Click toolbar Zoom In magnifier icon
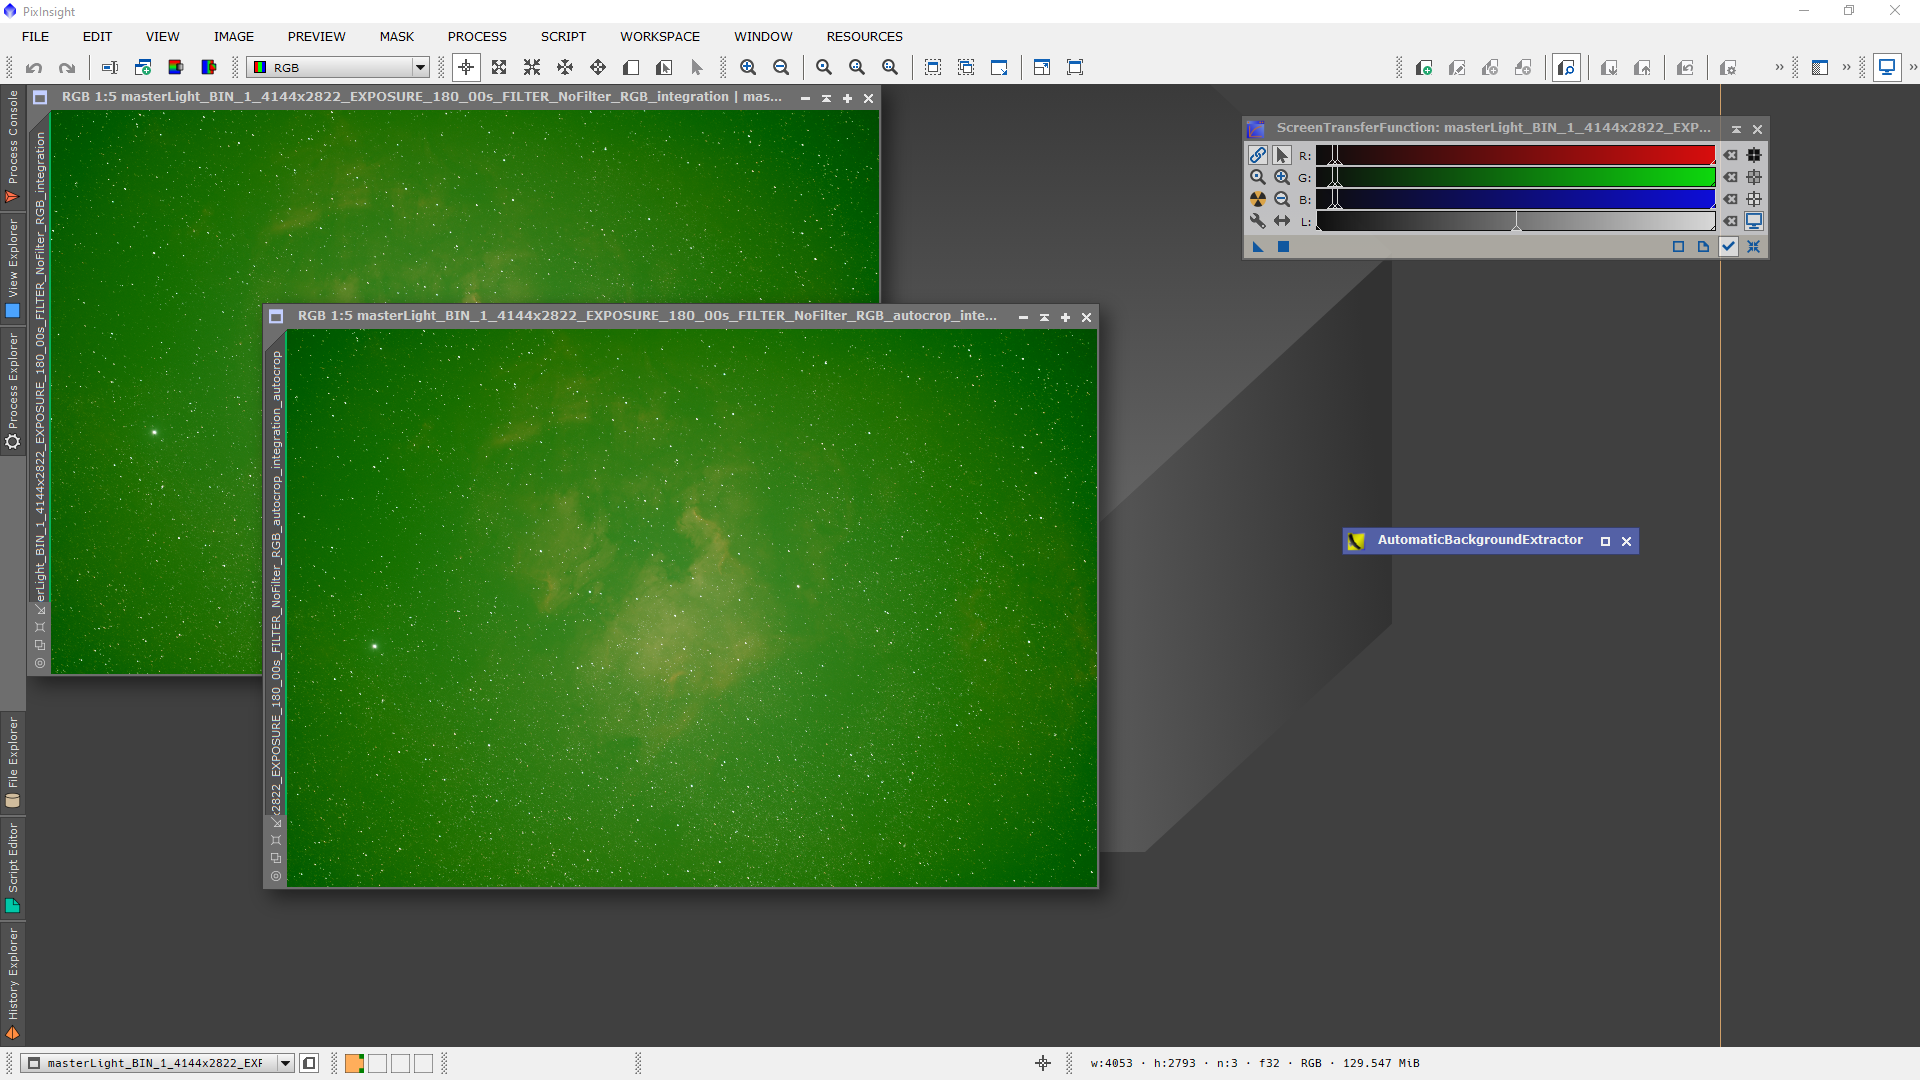 pyautogui.click(x=748, y=67)
